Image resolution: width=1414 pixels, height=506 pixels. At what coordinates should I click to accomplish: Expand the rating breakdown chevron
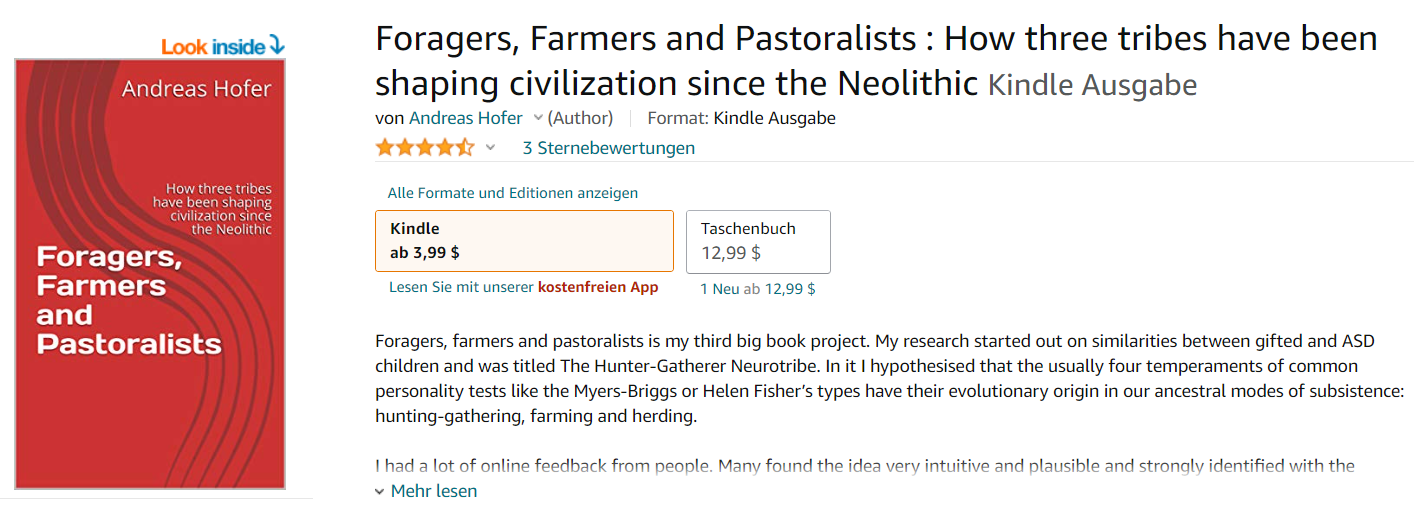pyautogui.click(x=490, y=148)
